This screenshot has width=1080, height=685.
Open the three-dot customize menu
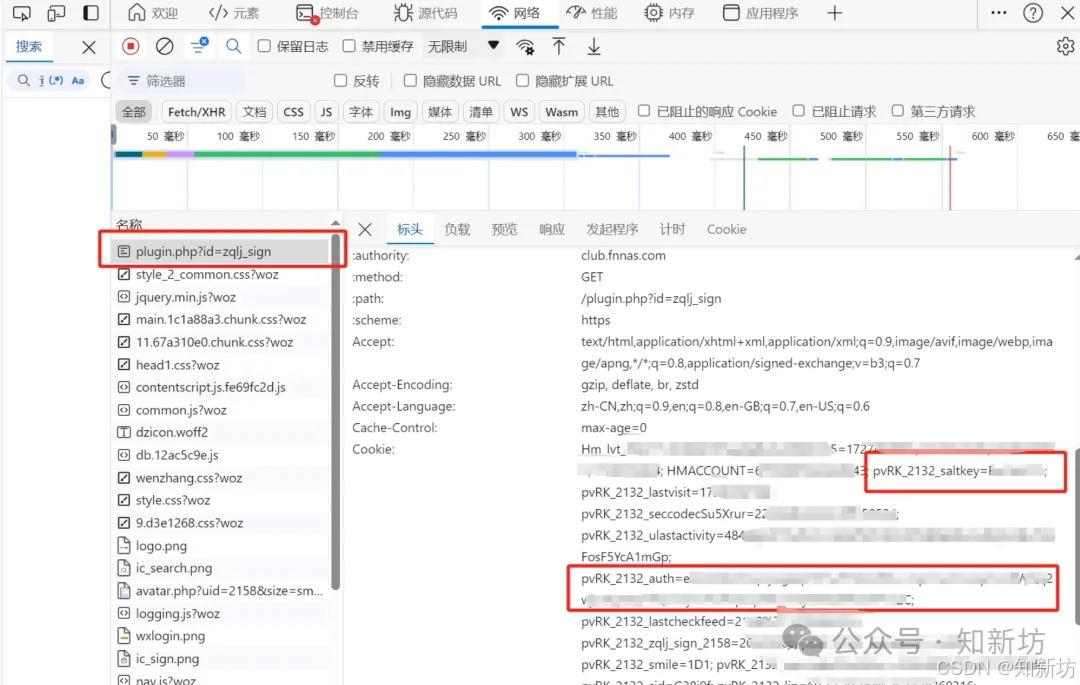pos(998,13)
